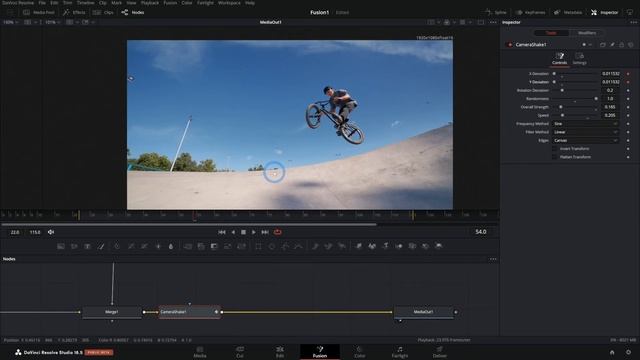640x360 pixels.
Task: Show the Keyframes panel
Action: click(x=530, y=13)
